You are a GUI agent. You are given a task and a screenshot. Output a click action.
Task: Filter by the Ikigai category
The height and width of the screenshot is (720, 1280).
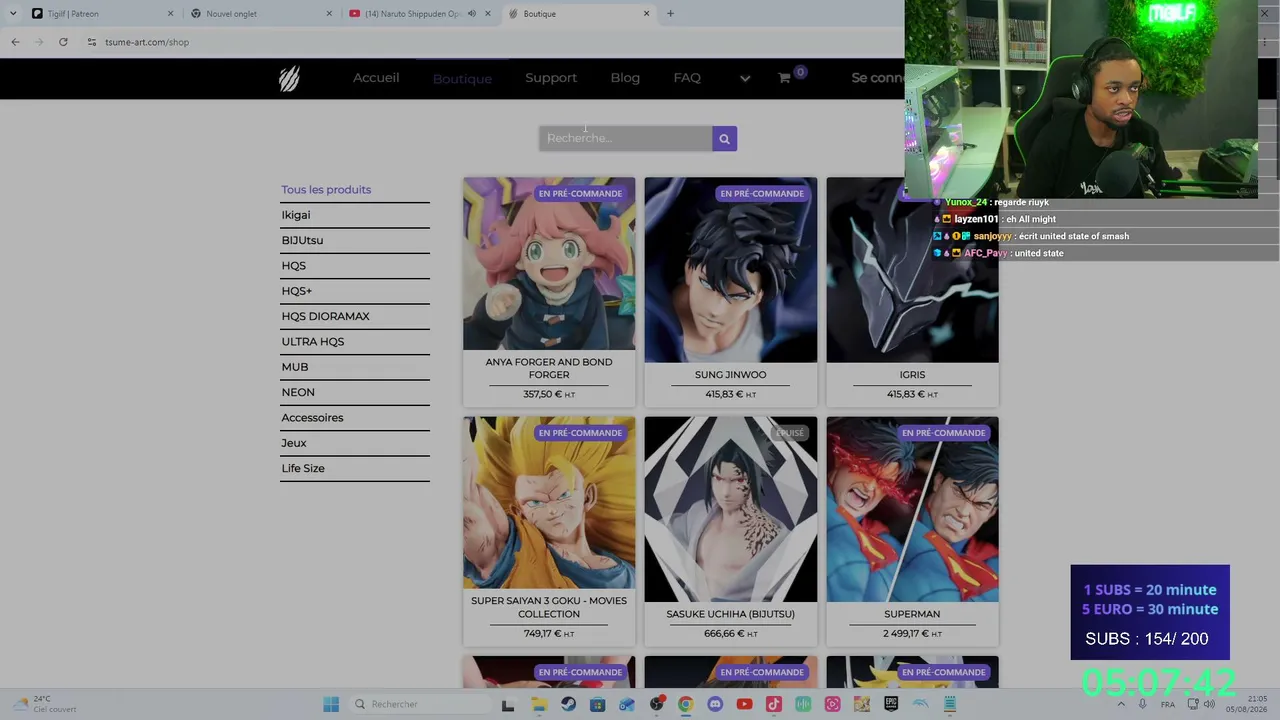pos(296,215)
